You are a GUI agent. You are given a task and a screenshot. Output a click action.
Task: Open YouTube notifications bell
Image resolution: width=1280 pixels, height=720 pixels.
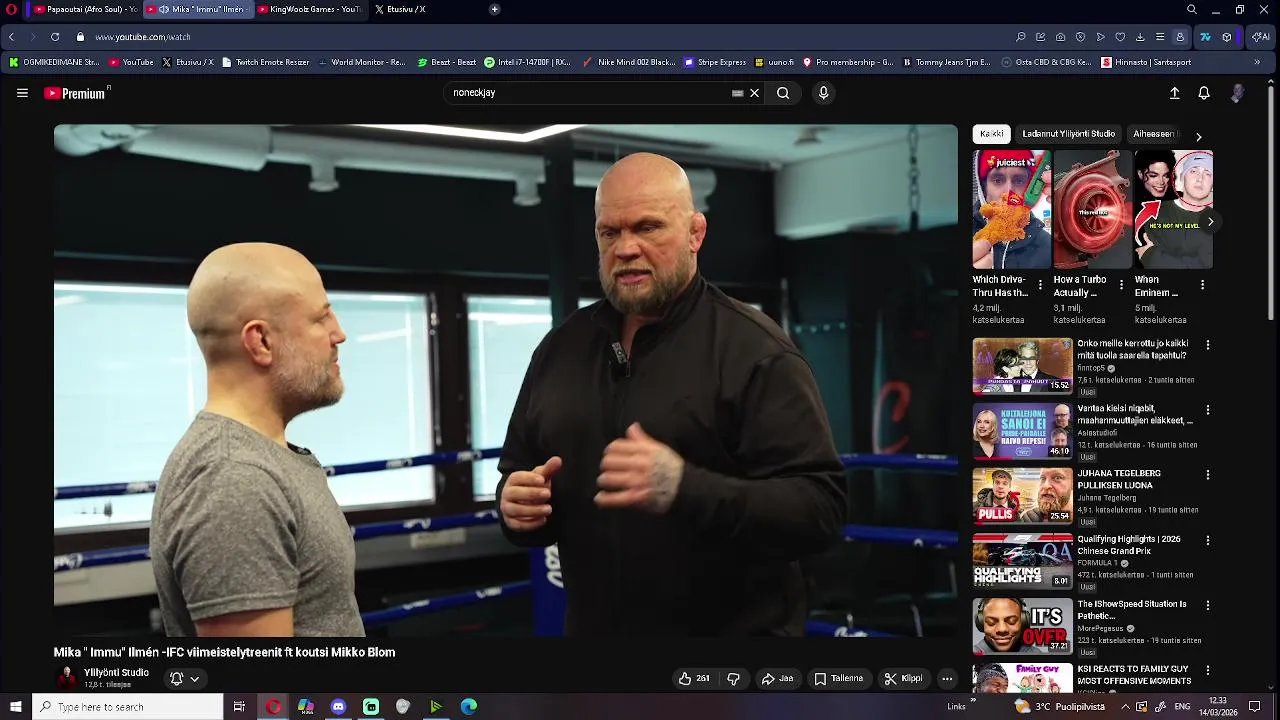coord(1204,93)
